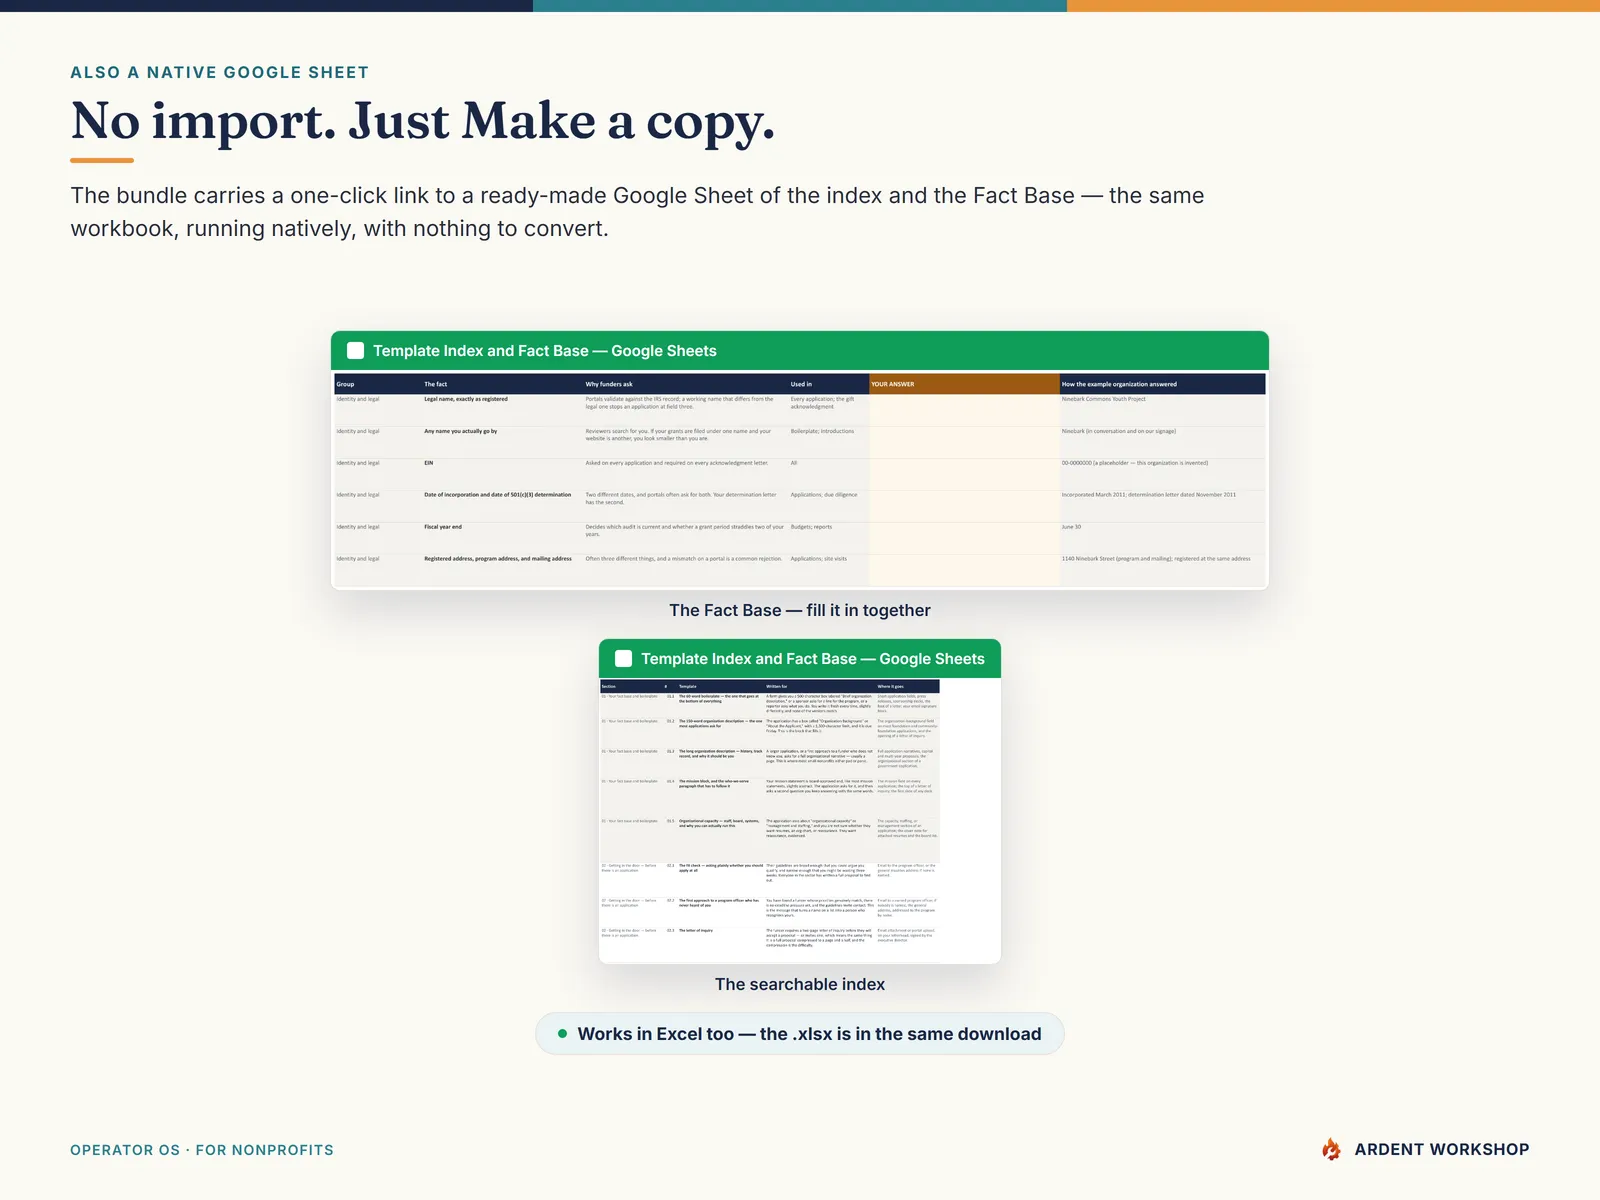This screenshot has width=1600, height=1200.
Task: Click the white sheet icon in the Fact Base window header
Action: [355, 351]
